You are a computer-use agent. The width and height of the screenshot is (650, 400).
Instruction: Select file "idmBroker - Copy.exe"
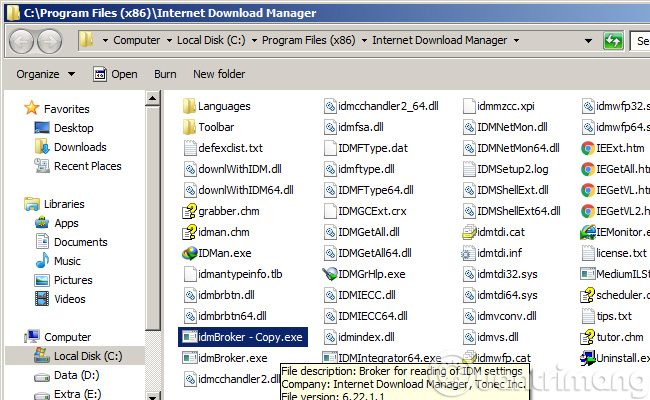243,337
